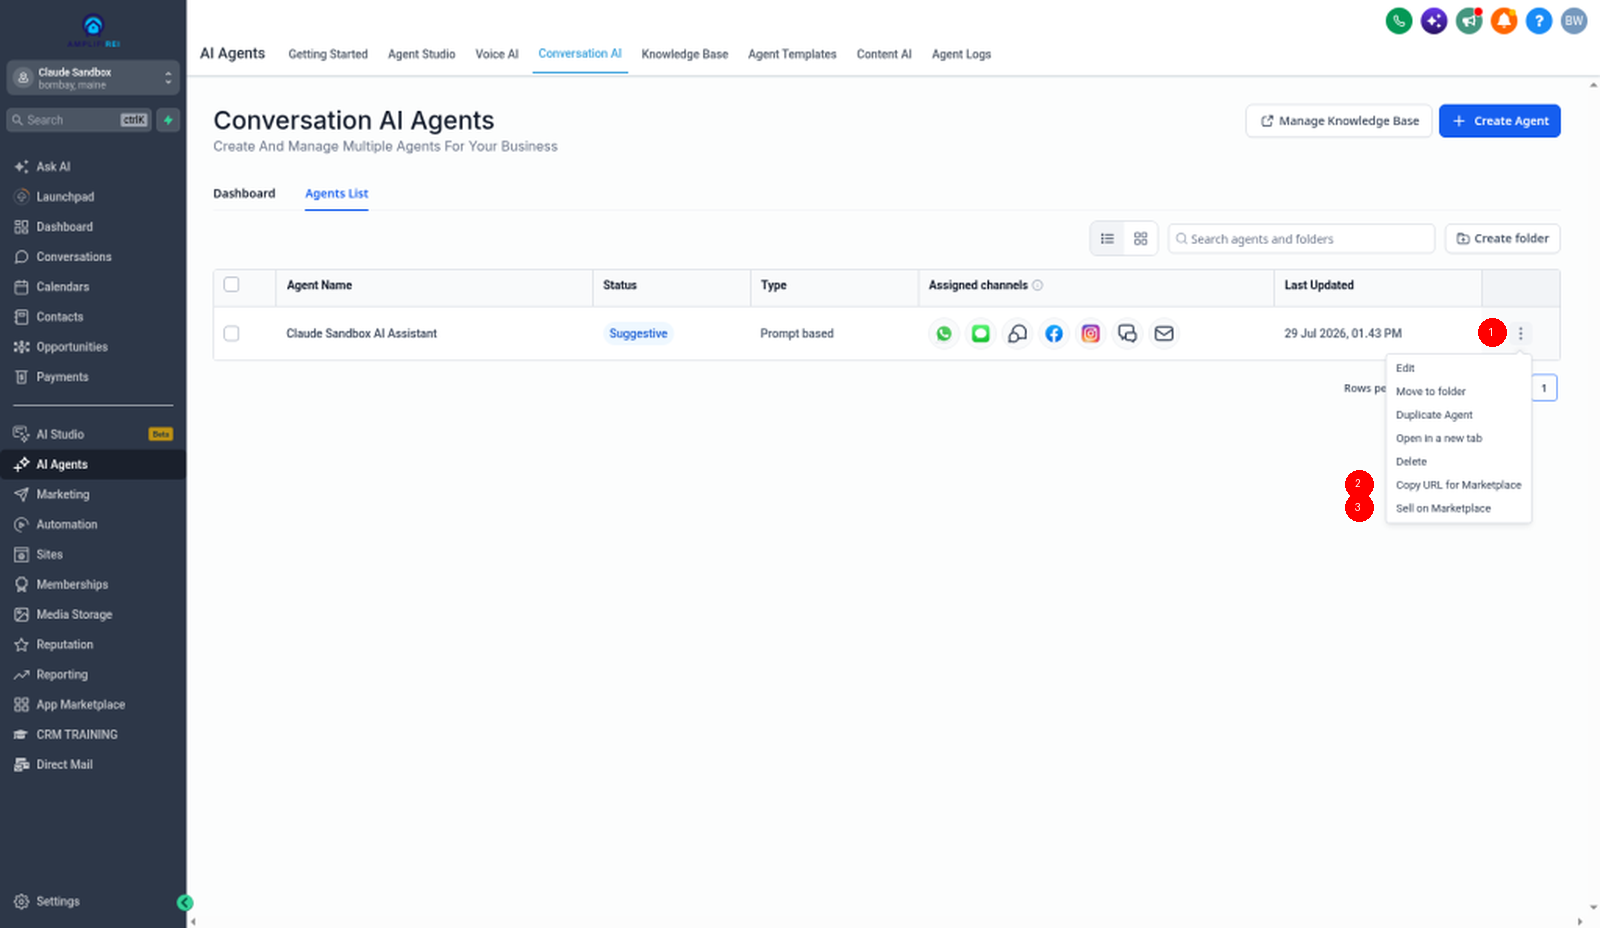
Task: Click Assigned channels info icon
Action: tap(1037, 286)
